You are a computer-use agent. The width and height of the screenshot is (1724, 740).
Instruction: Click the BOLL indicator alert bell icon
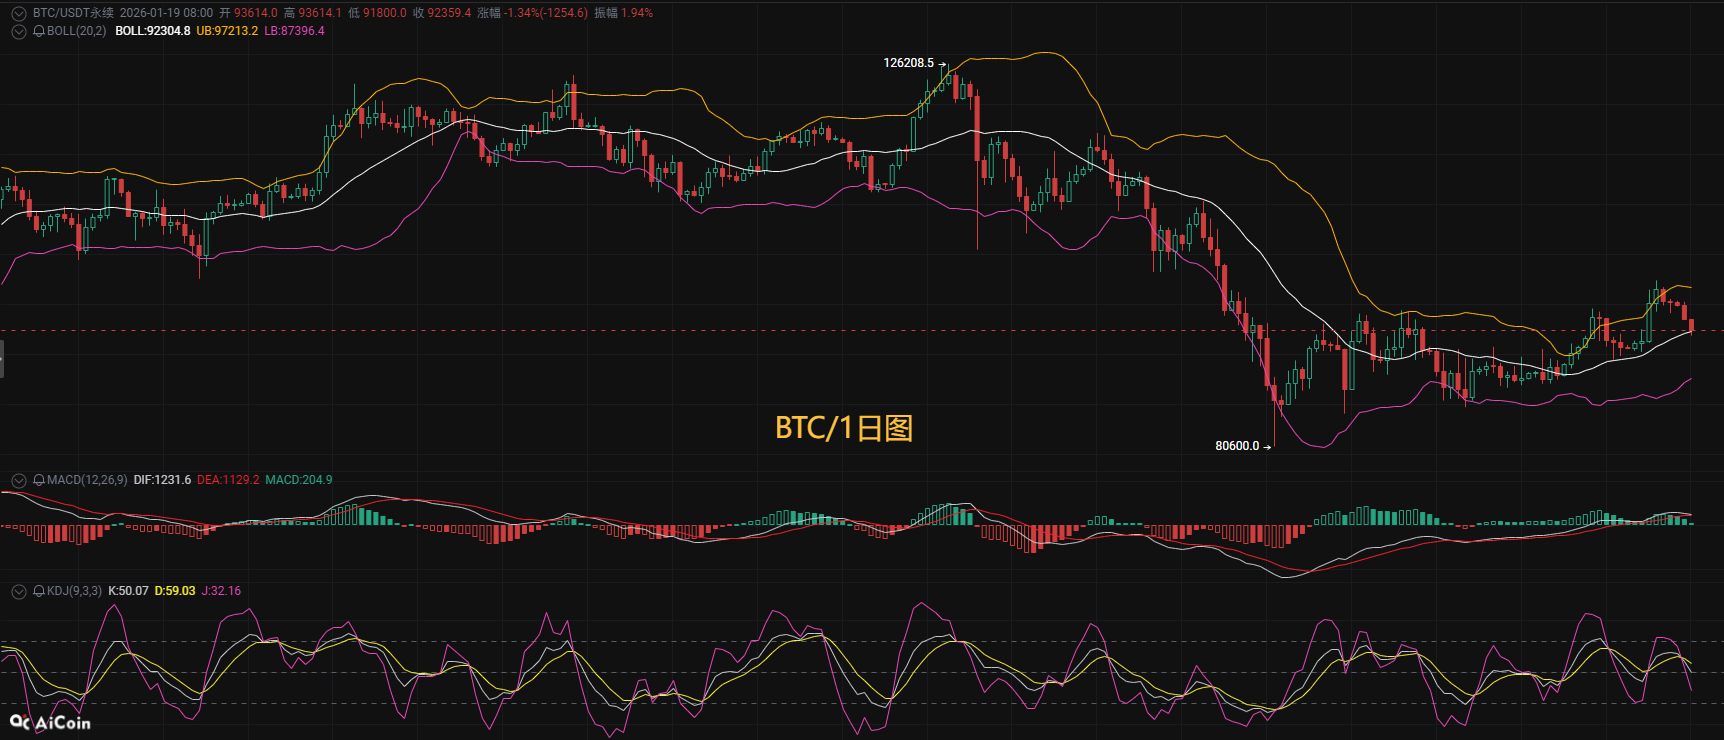[39, 31]
